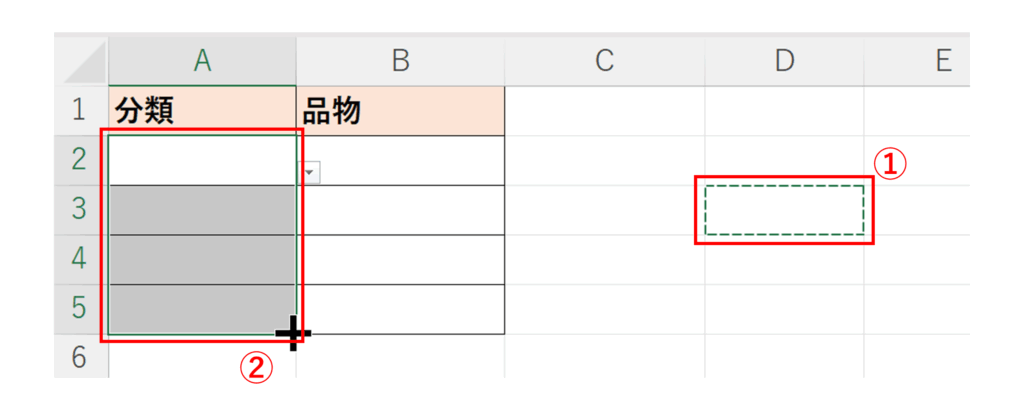Select column B header

pos(400,61)
